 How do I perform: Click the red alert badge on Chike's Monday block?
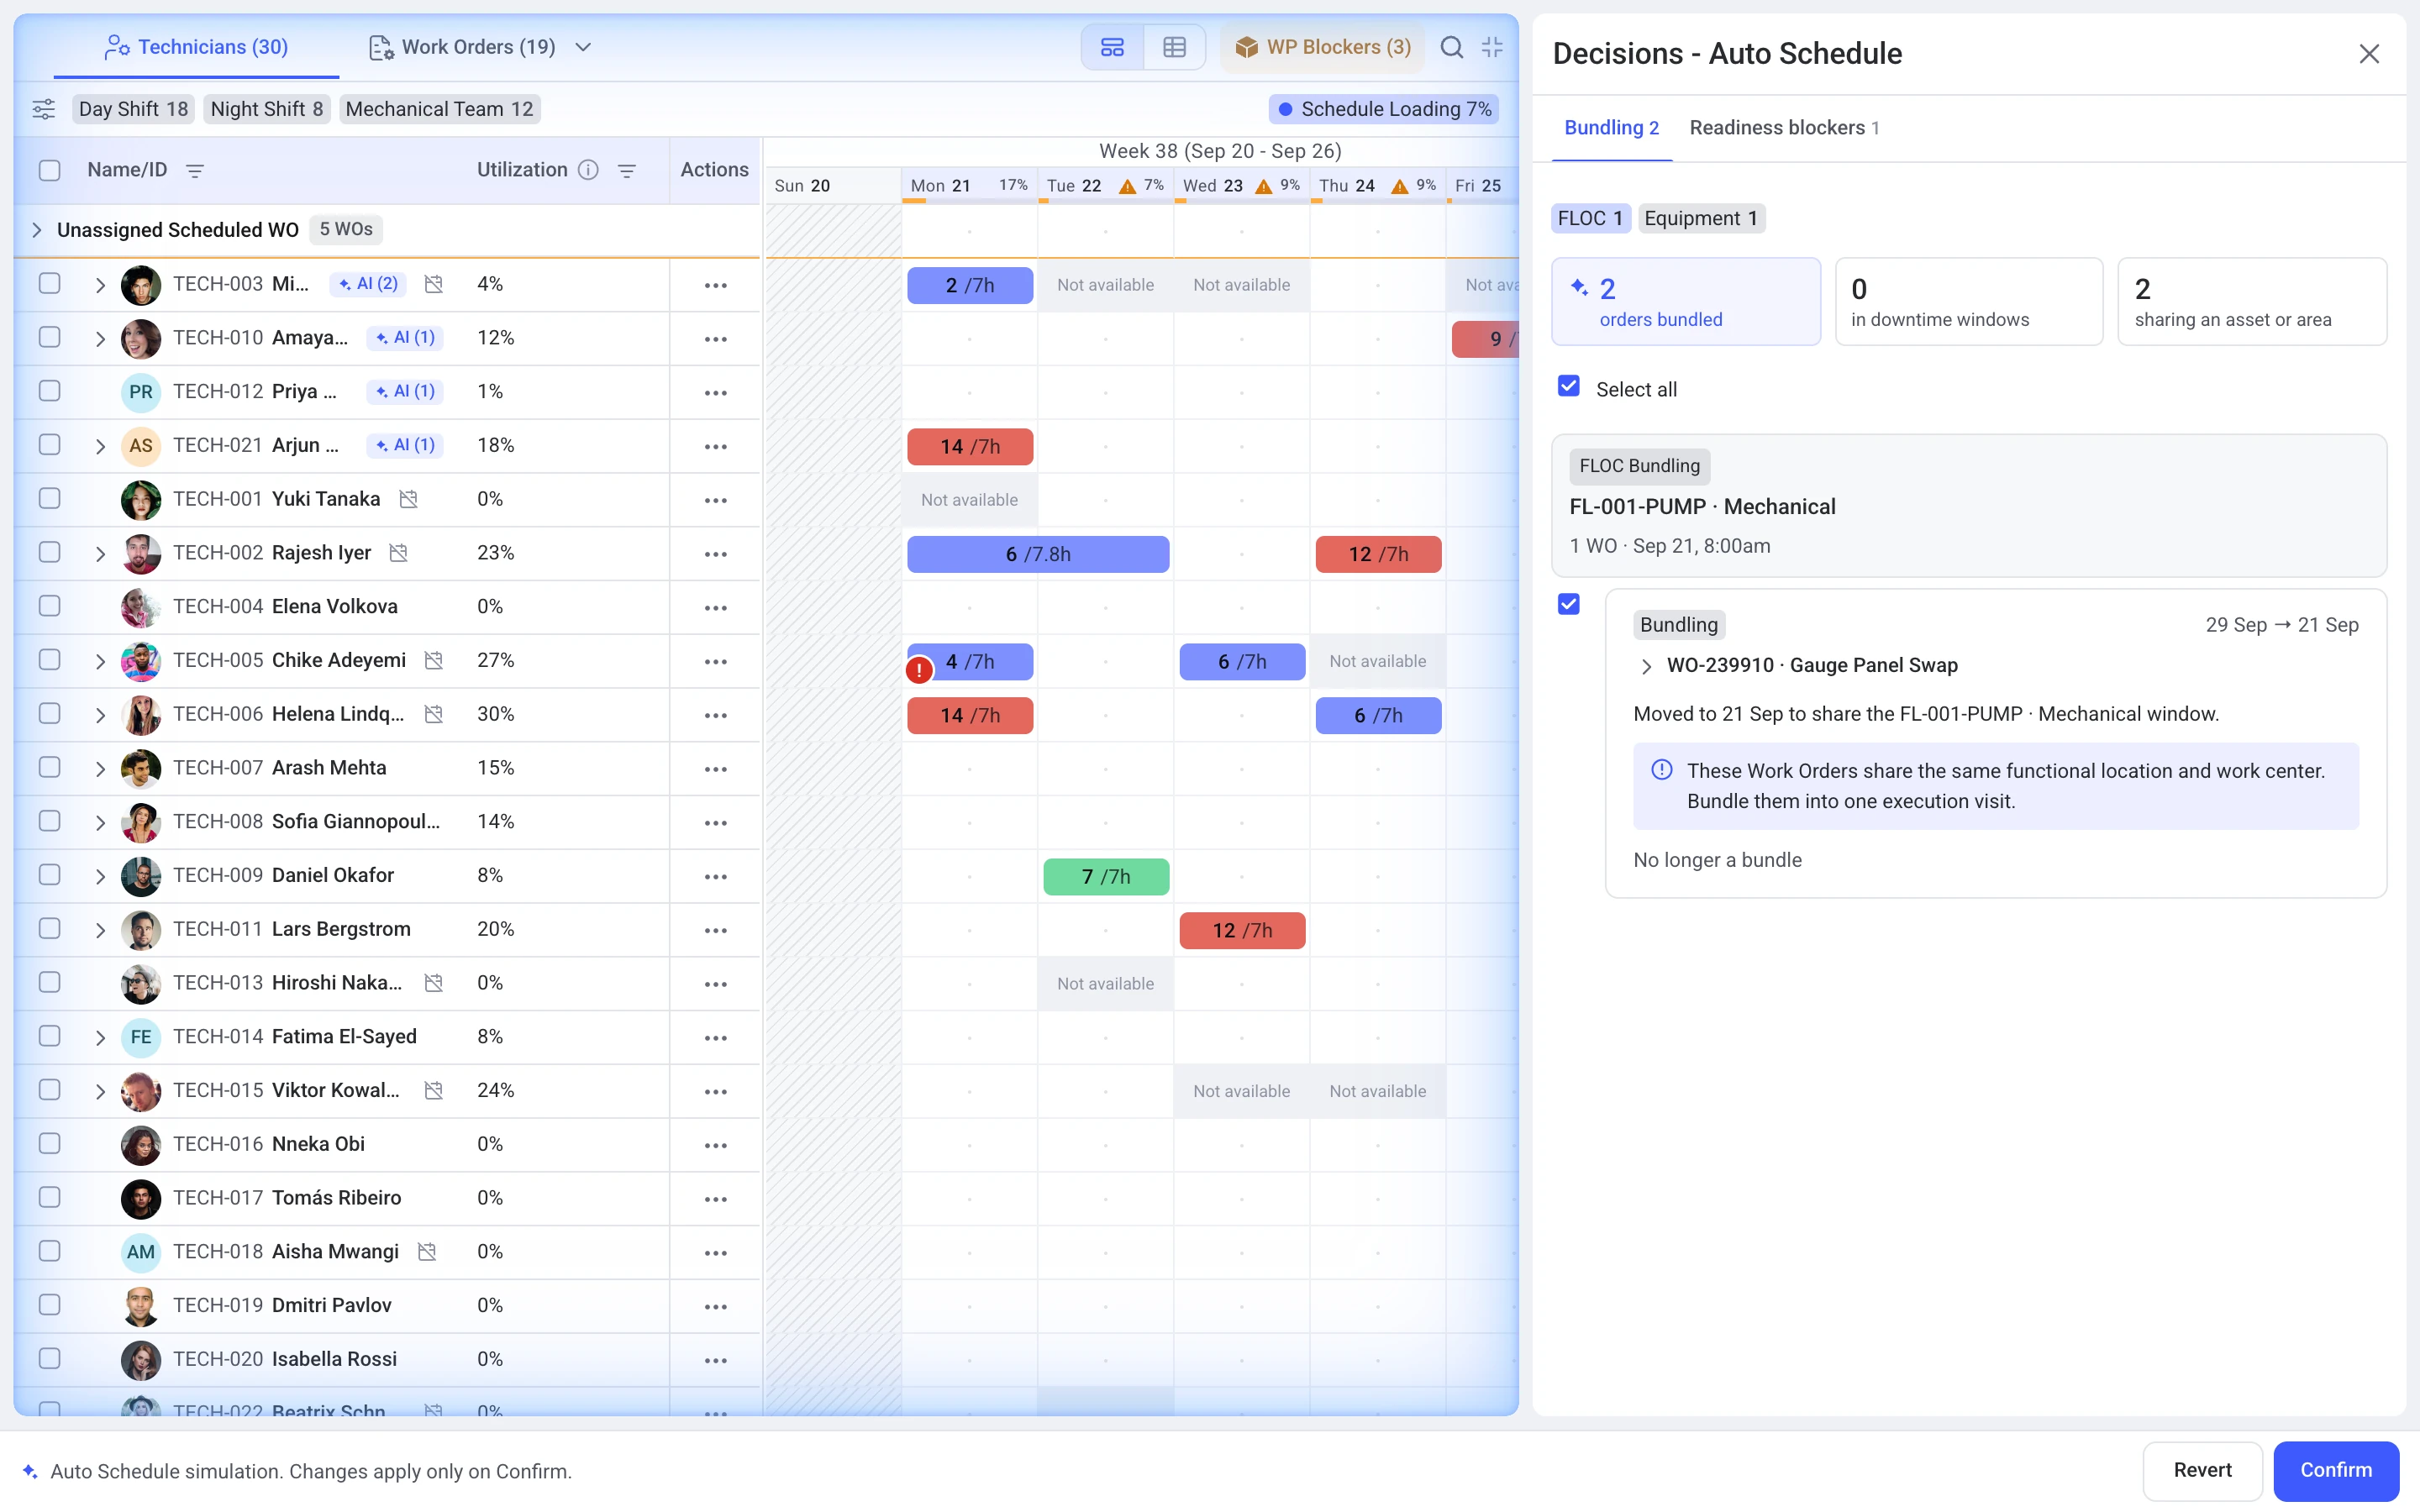(918, 670)
